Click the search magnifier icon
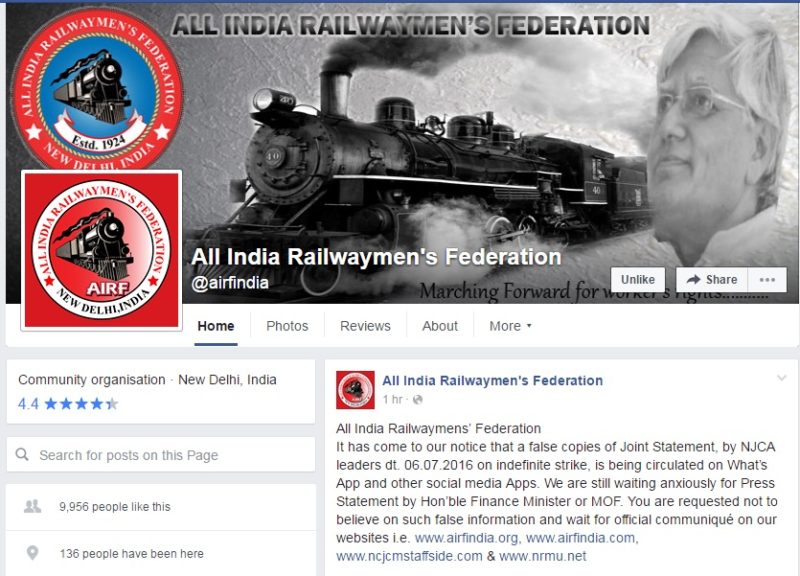The width and height of the screenshot is (800, 576). [x=22, y=454]
